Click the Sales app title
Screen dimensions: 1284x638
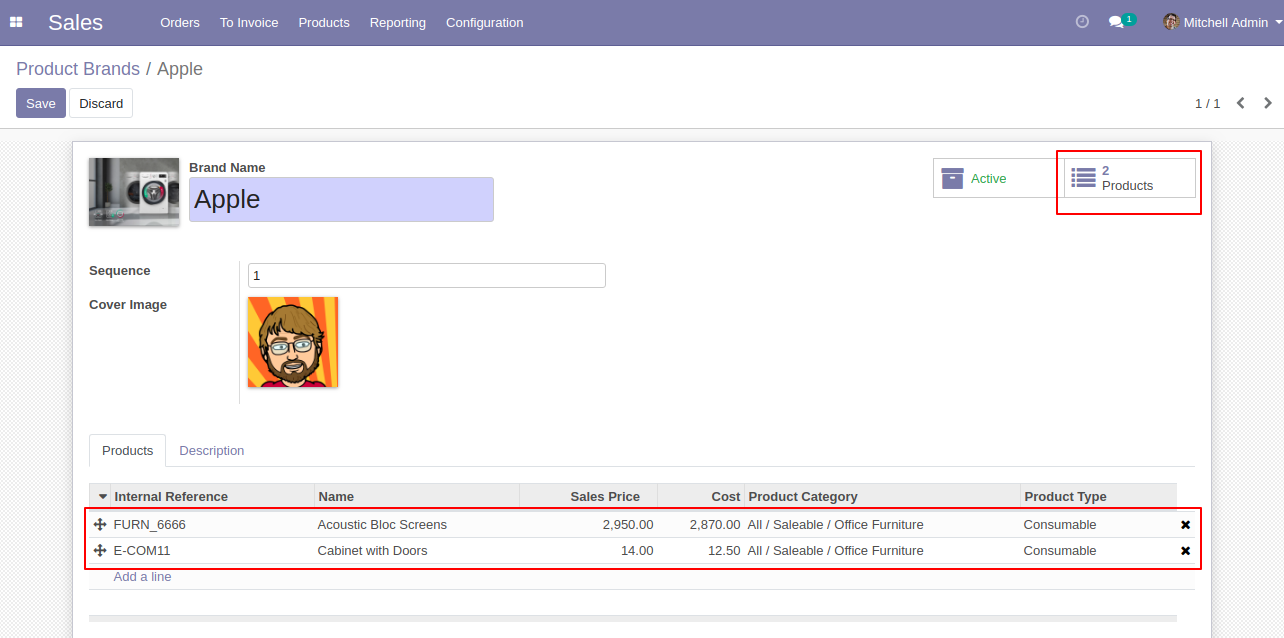(x=75, y=22)
